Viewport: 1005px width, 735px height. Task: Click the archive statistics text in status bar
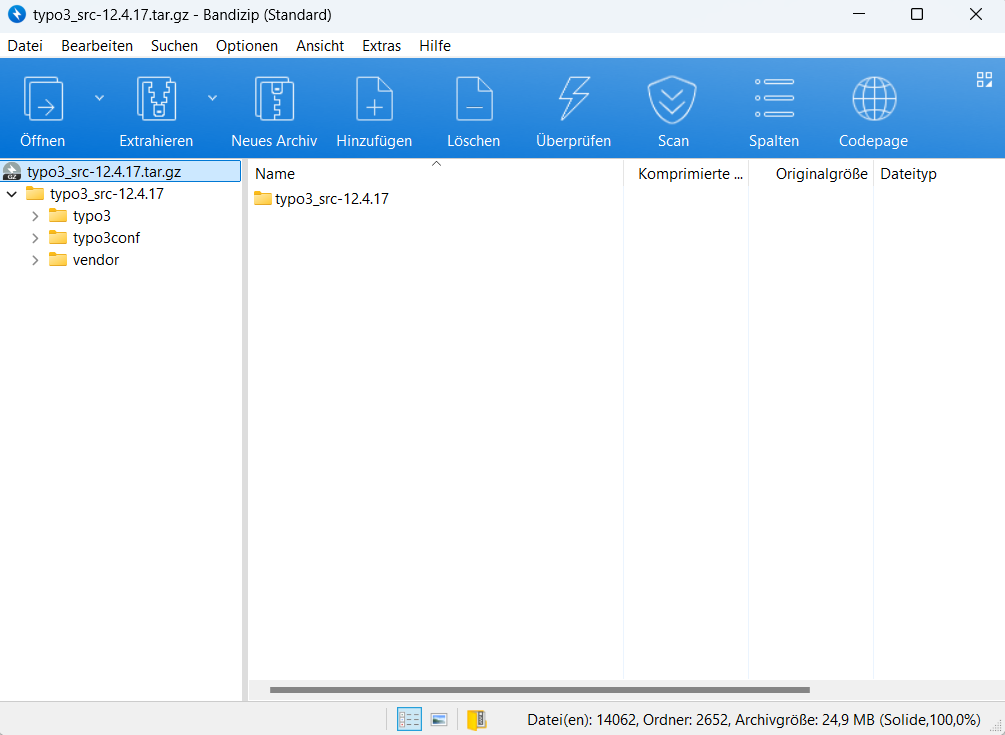click(x=754, y=720)
